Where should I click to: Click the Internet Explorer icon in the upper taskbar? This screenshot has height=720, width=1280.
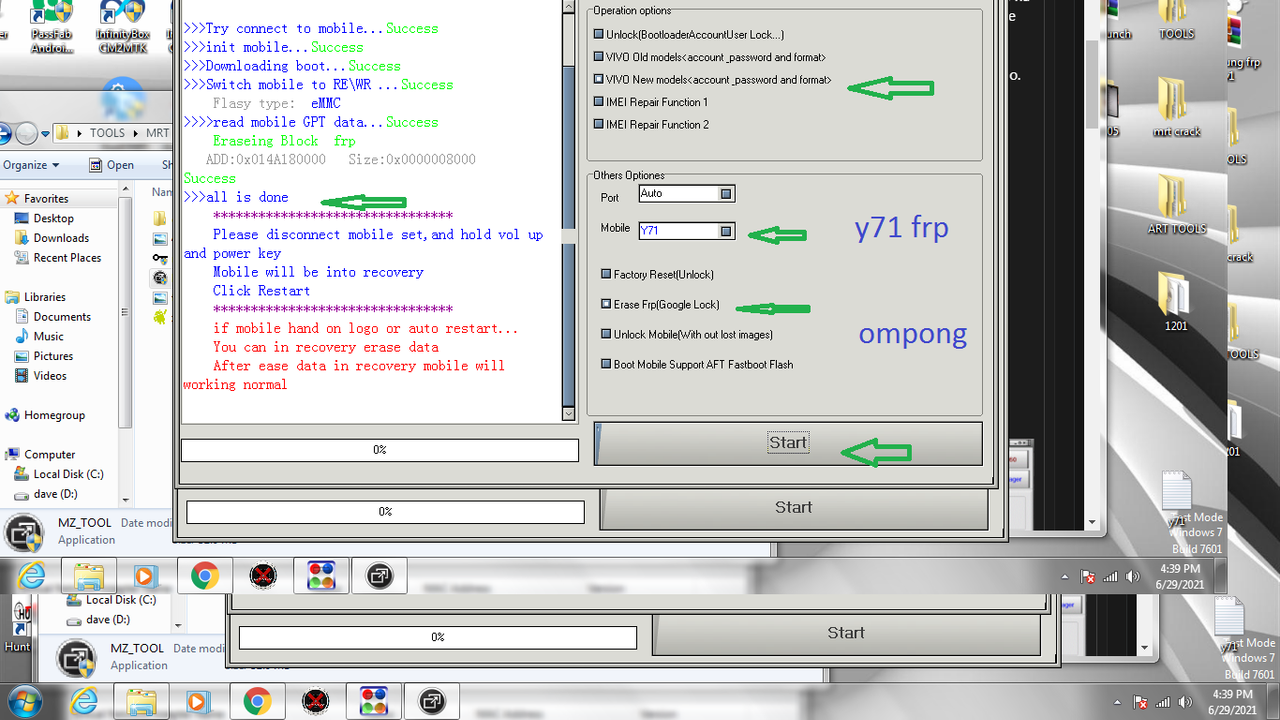click(32, 575)
